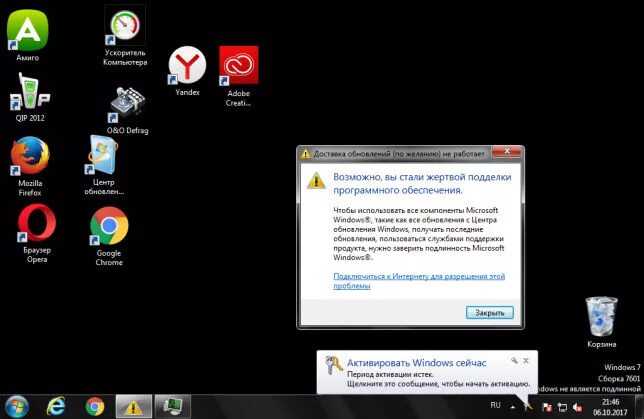The width and height of the screenshot is (644, 419).
Task: Open Центр обновления desktop shortcut
Action: click(x=104, y=165)
